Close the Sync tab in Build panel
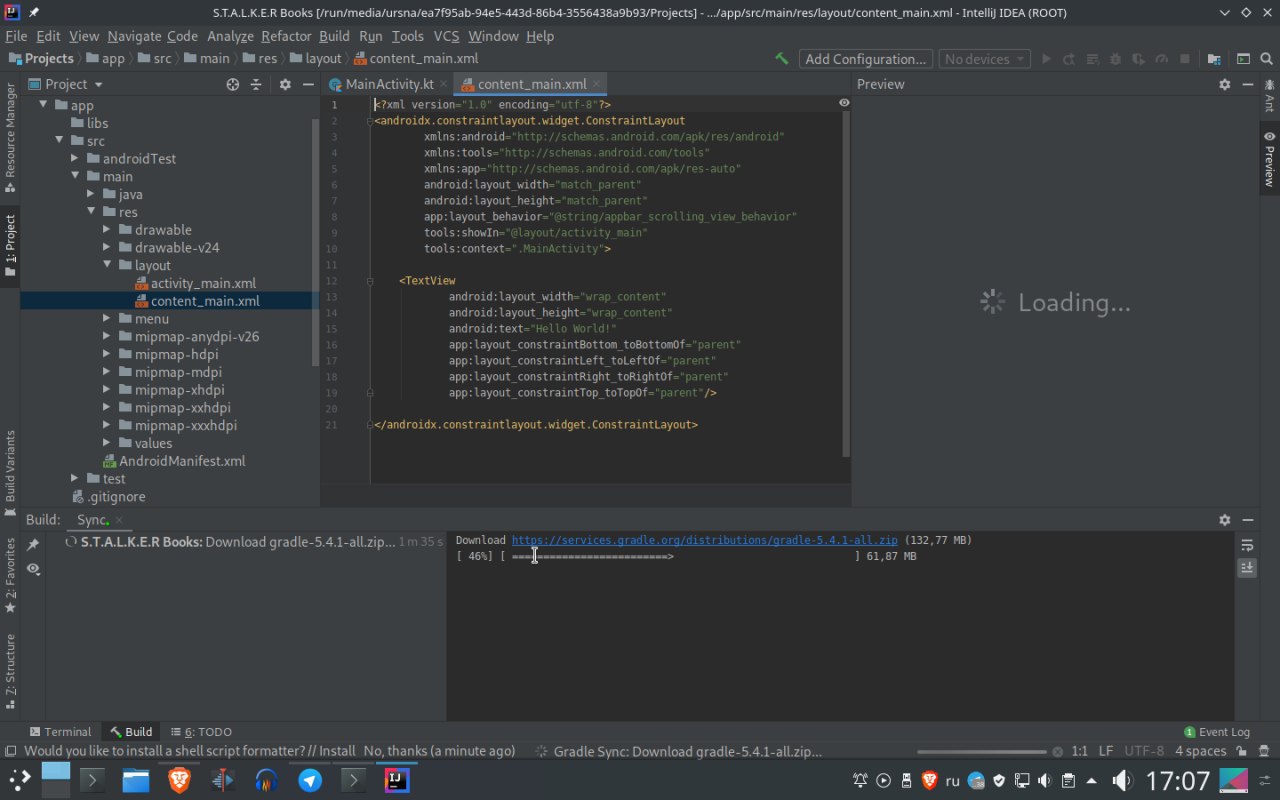This screenshot has height=800, width=1280. 118,520
